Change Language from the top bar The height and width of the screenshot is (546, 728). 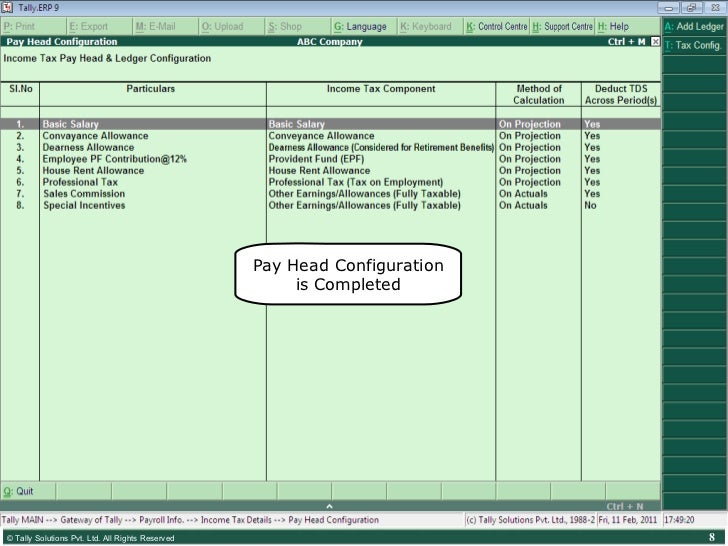(x=360, y=26)
